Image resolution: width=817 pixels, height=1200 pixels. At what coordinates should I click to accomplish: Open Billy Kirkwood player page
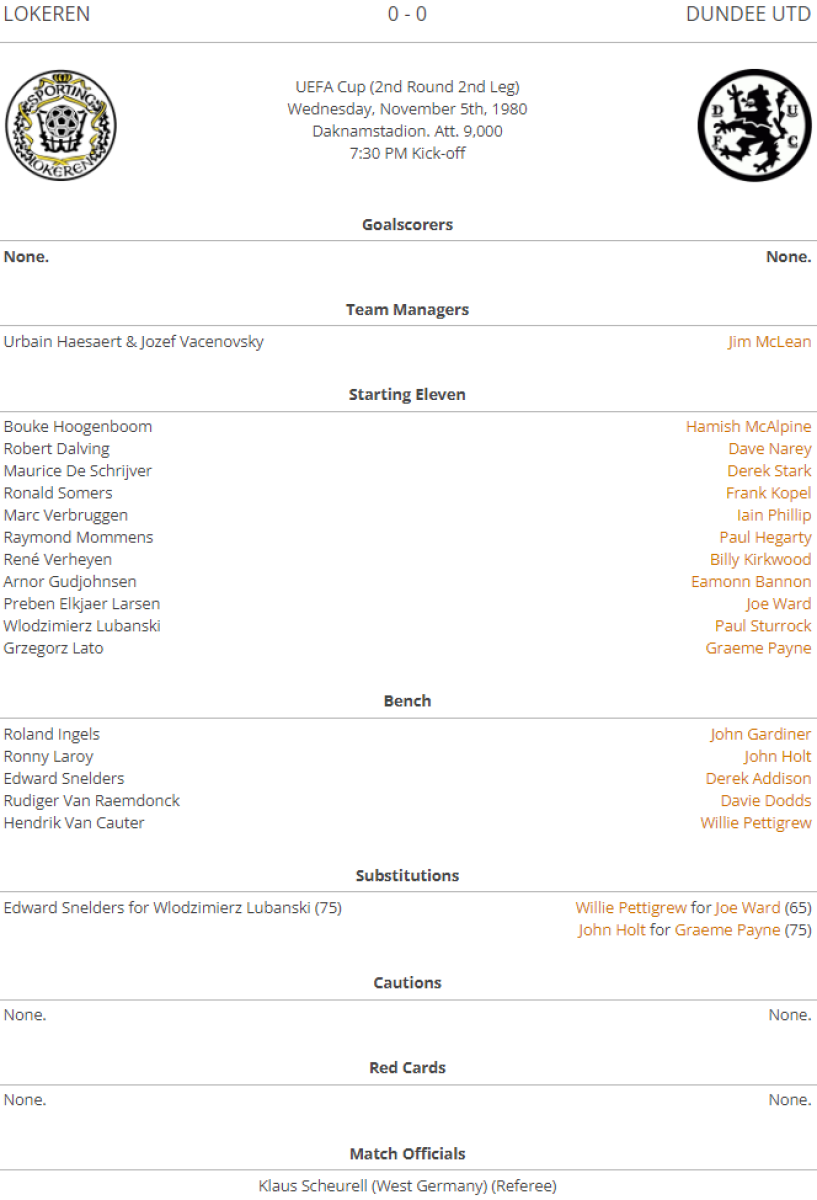[761, 559]
